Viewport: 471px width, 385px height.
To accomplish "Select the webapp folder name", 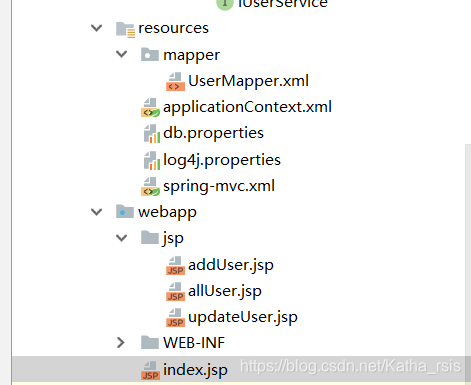I will point(167,213).
